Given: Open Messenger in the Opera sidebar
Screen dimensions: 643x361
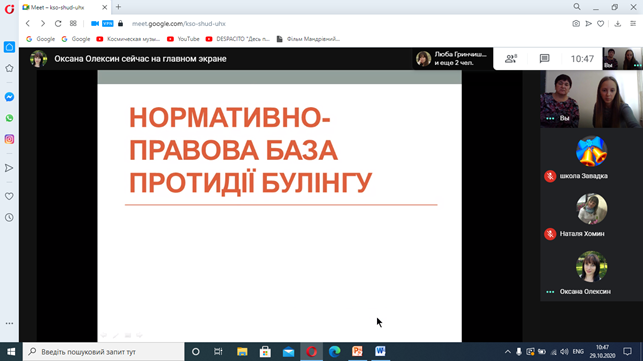Looking at the screenshot, I should point(9,97).
